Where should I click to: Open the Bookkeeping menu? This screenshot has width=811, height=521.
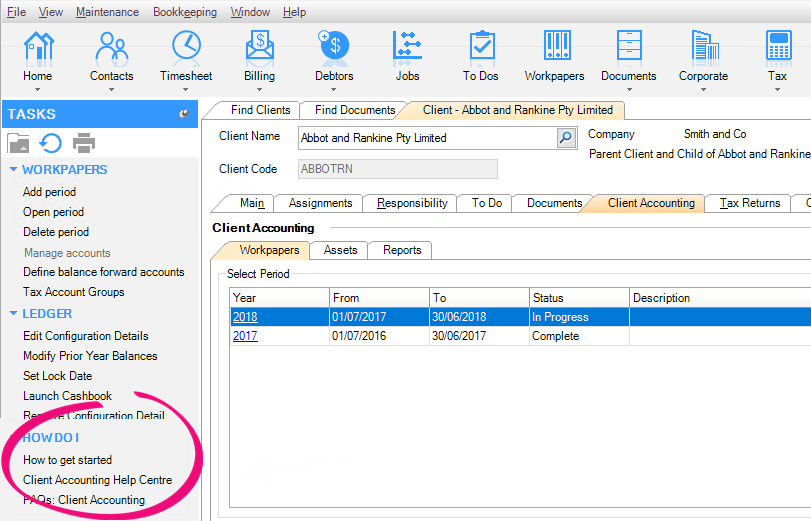[185, 12]
